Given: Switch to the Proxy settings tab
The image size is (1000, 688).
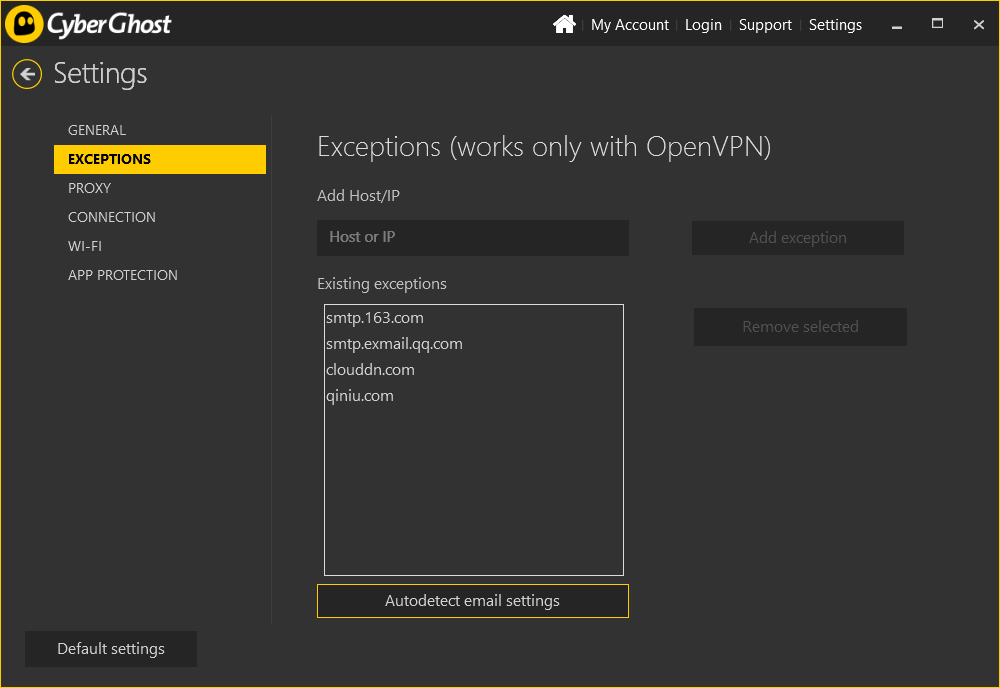Looking at the screenshot, I should (x=160, y=188).
